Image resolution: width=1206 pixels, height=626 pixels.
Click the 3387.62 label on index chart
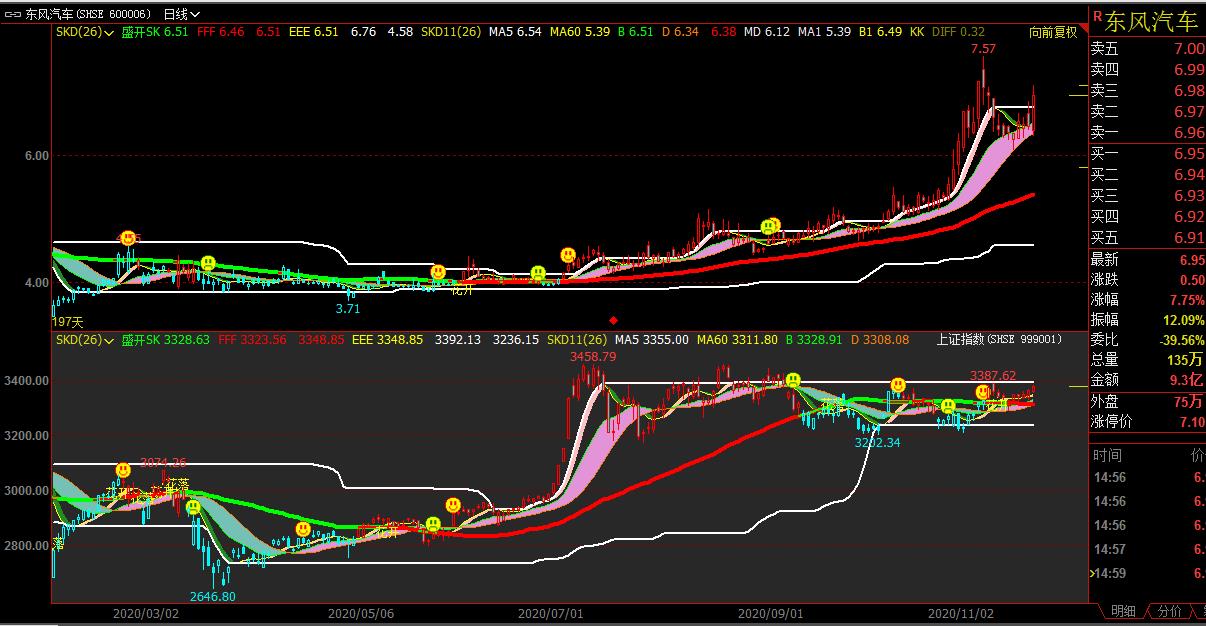coord(993,375)
